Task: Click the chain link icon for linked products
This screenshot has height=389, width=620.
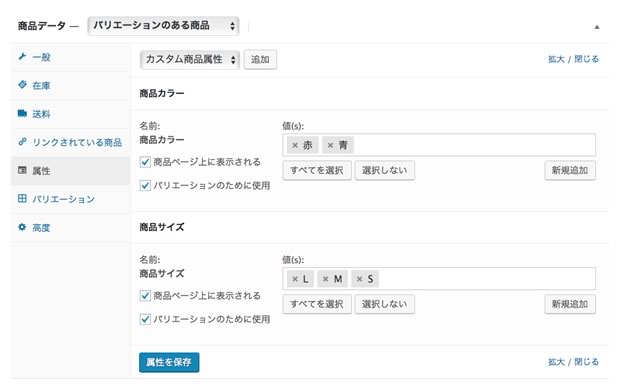Action: [22, 142]
